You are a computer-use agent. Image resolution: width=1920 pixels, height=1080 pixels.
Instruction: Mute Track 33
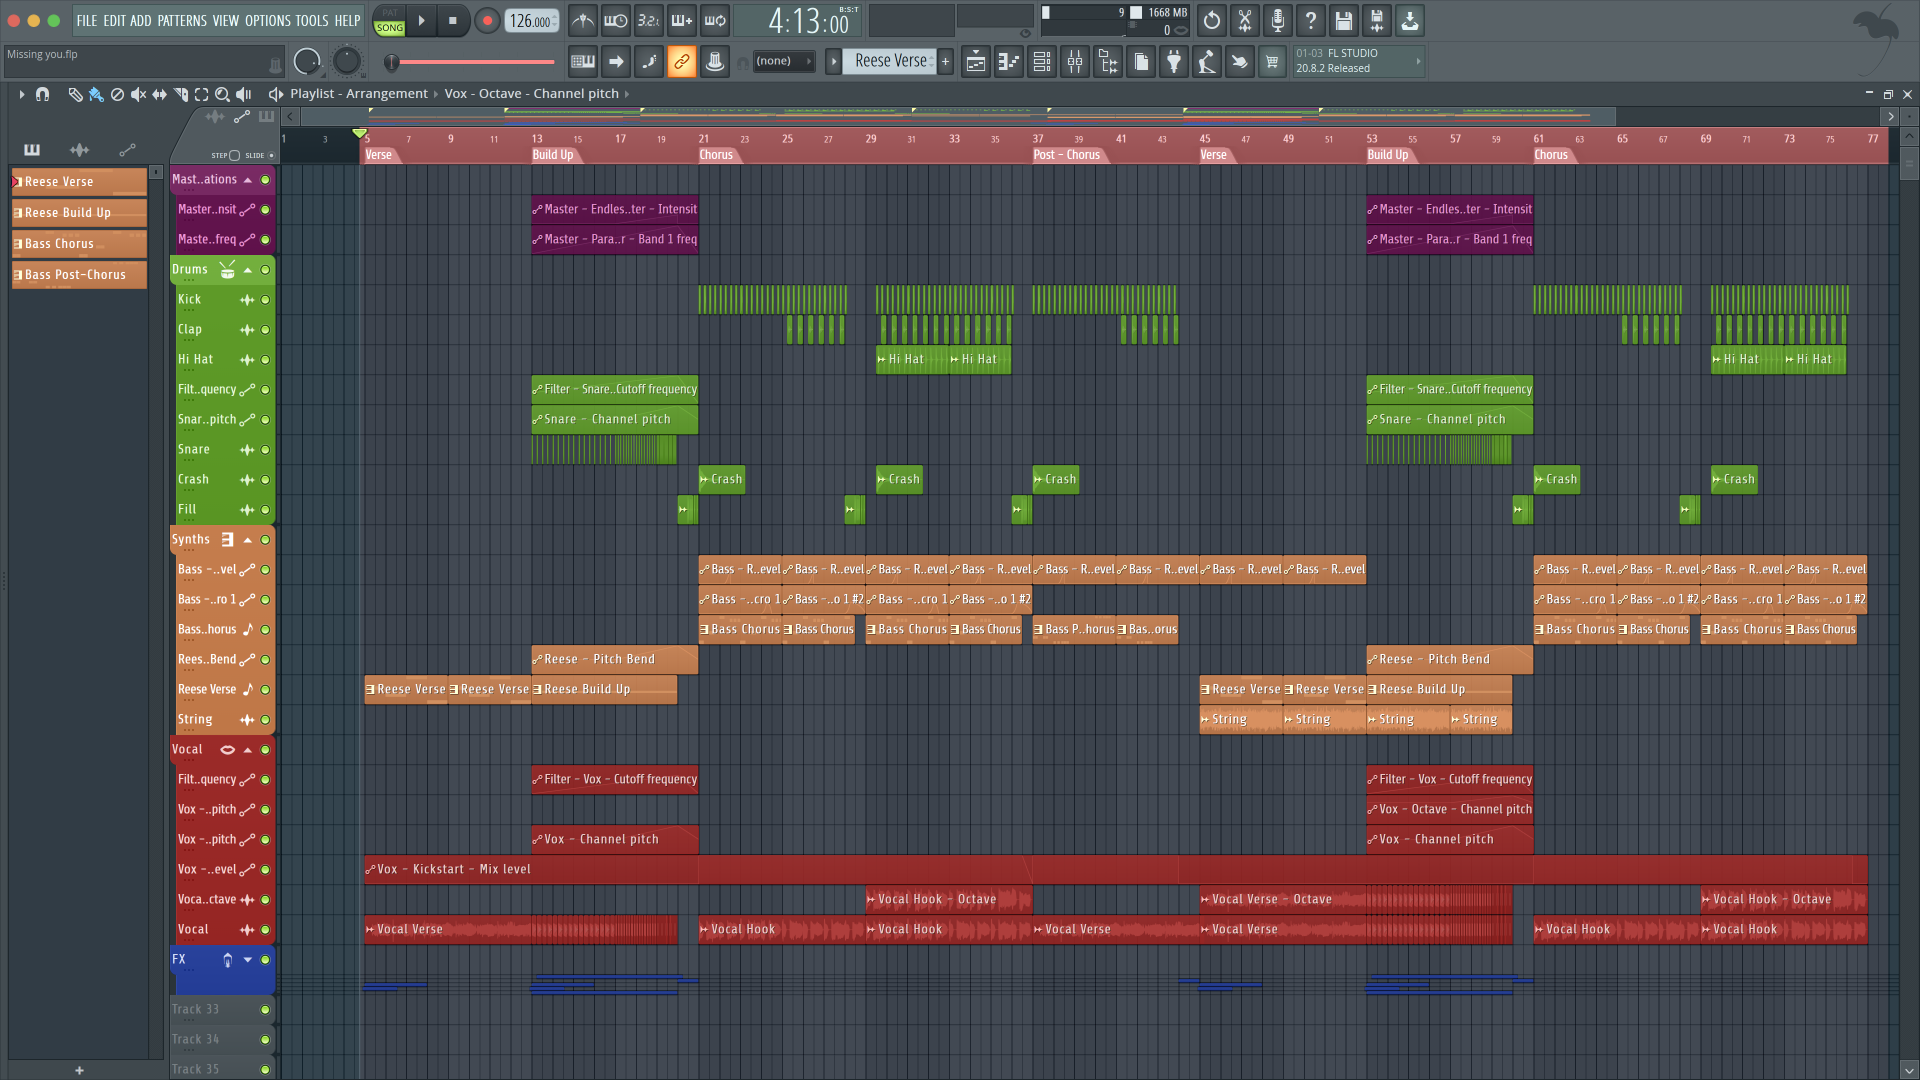click(265, 1010)
